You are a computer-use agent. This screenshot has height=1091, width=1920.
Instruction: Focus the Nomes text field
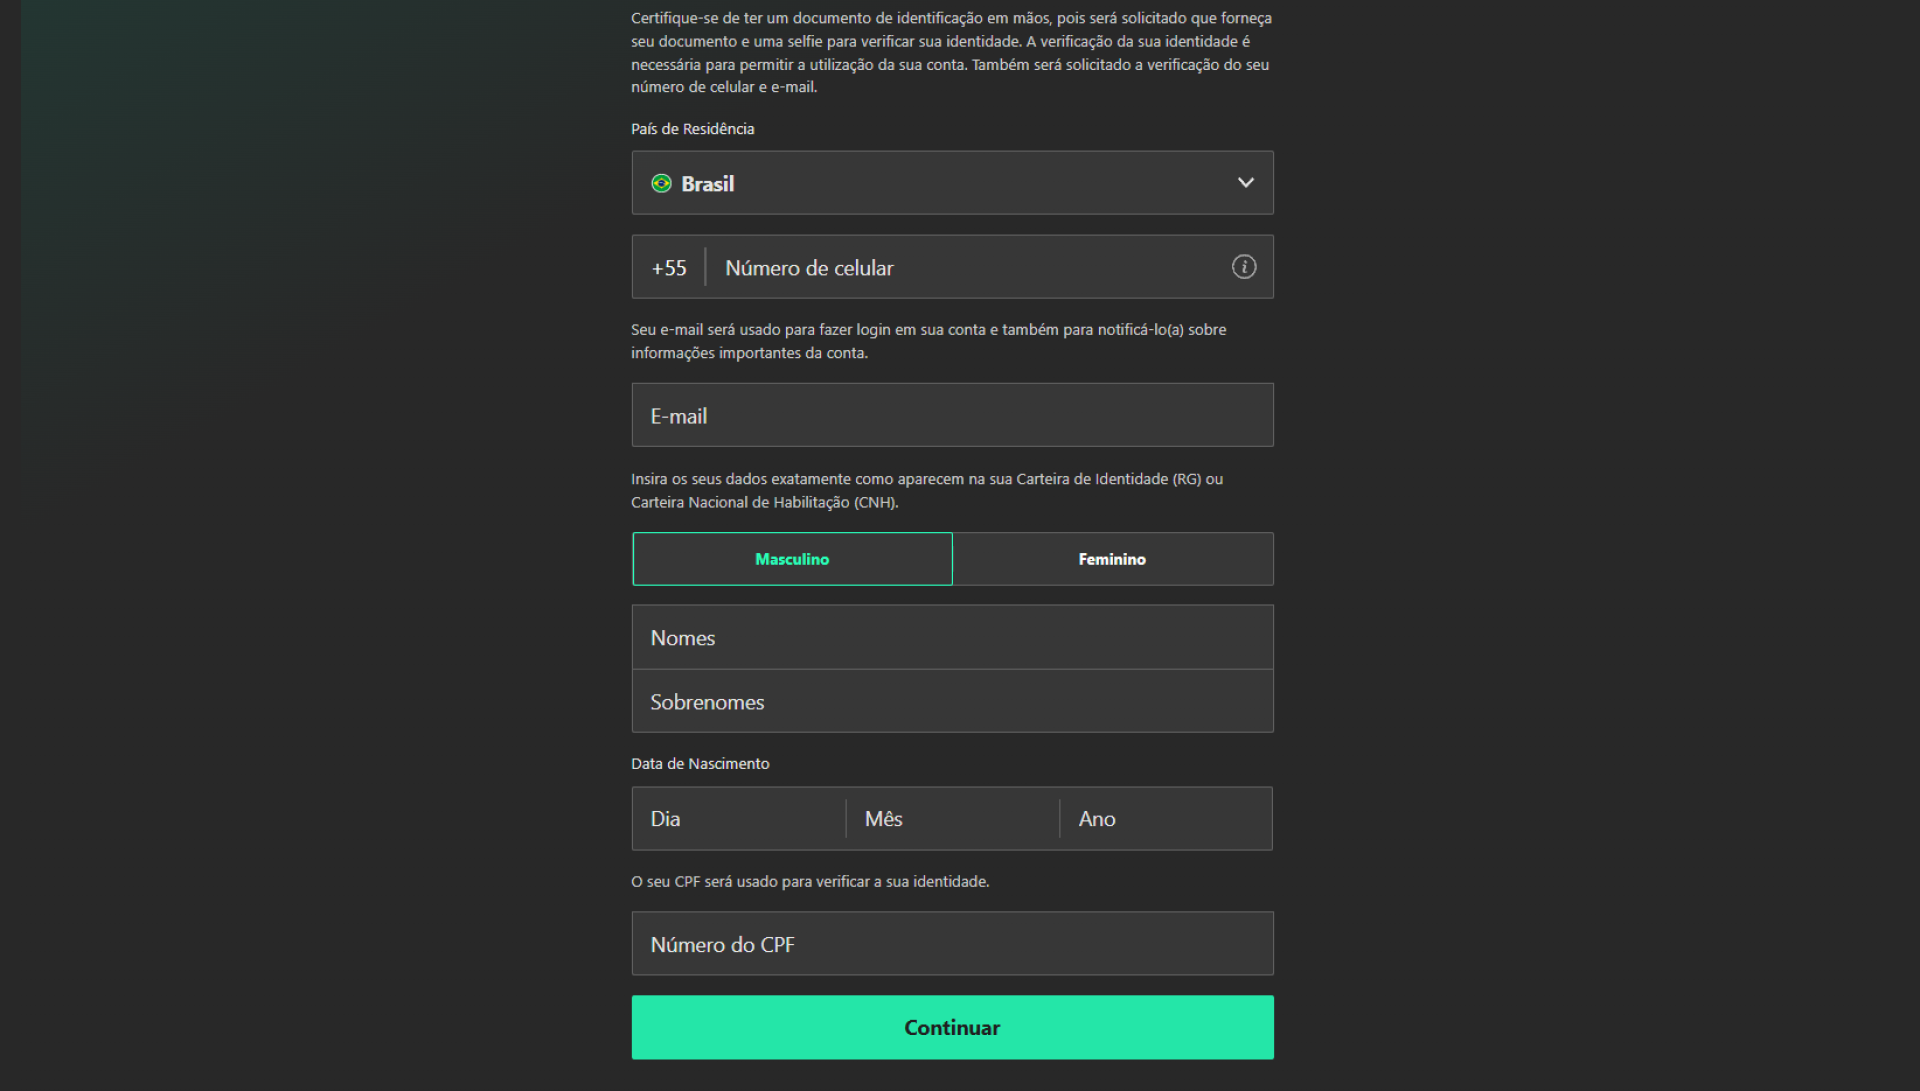(951, 638)
